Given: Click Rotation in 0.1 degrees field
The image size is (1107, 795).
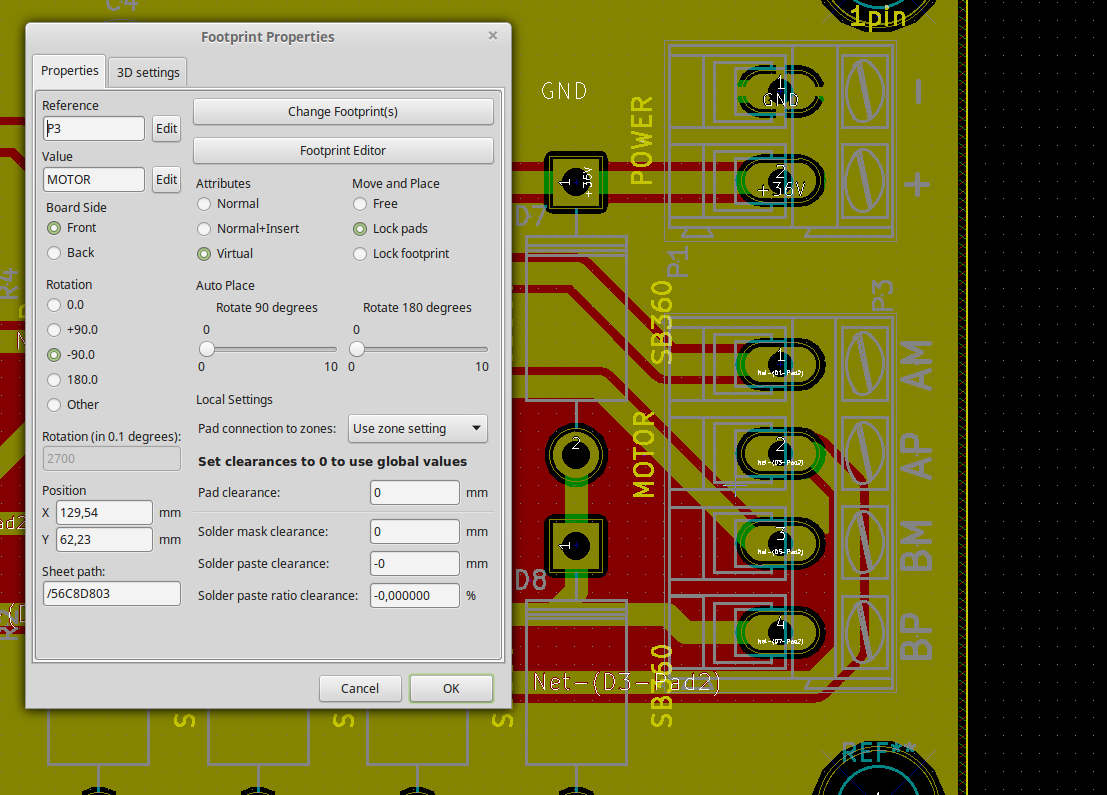Looking at the screenshot, I should (112, 458).
